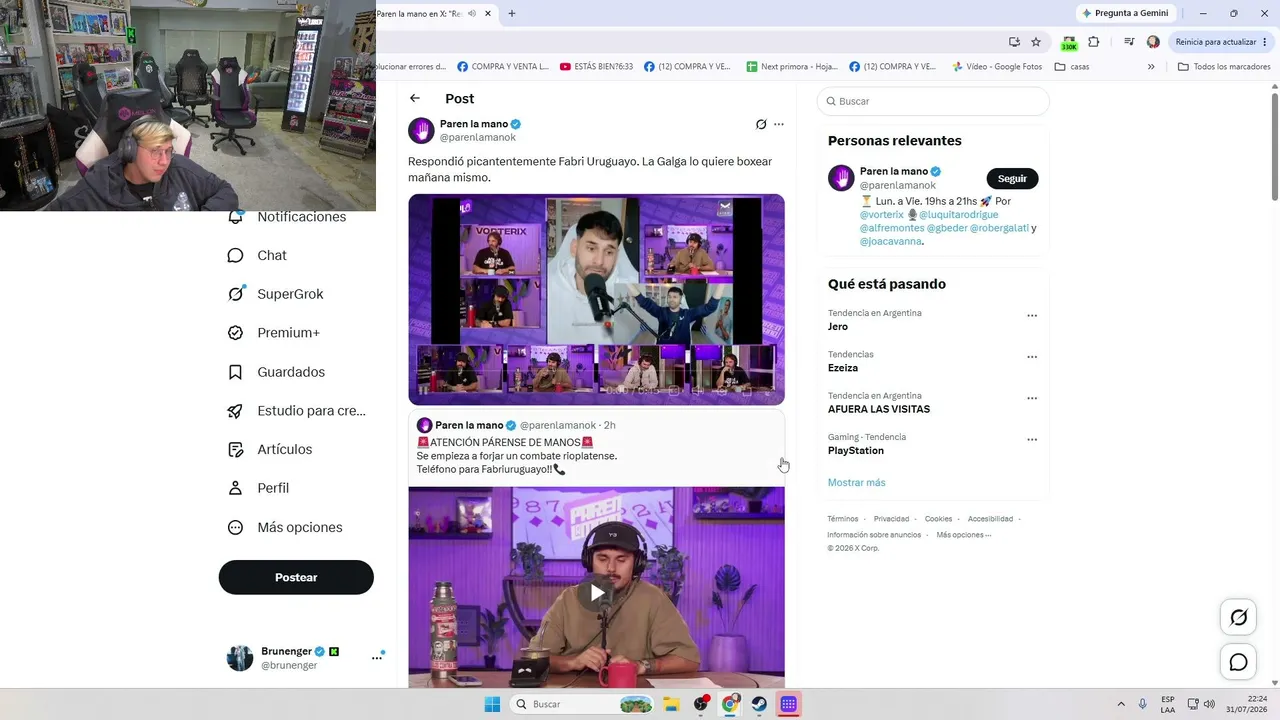Click Paren la mano post author avatar
1280x720 pixels.
point(421,130)
